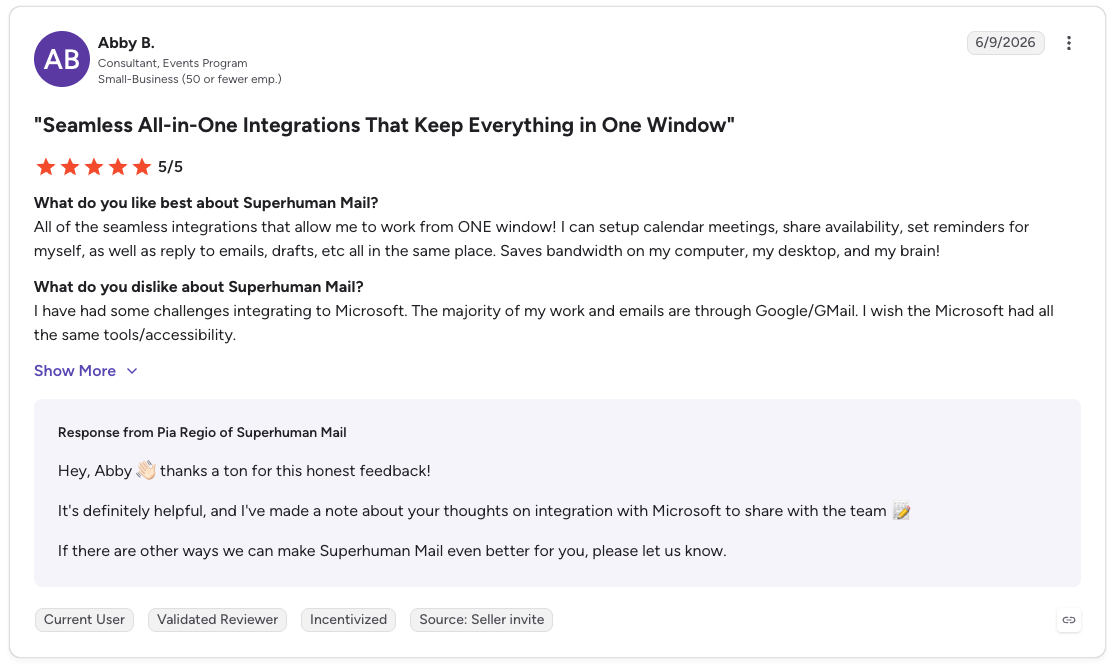This screenshot has width=1114, height=667.
Task: Select the Incentivized tag
Action: (x=348, y=619)
